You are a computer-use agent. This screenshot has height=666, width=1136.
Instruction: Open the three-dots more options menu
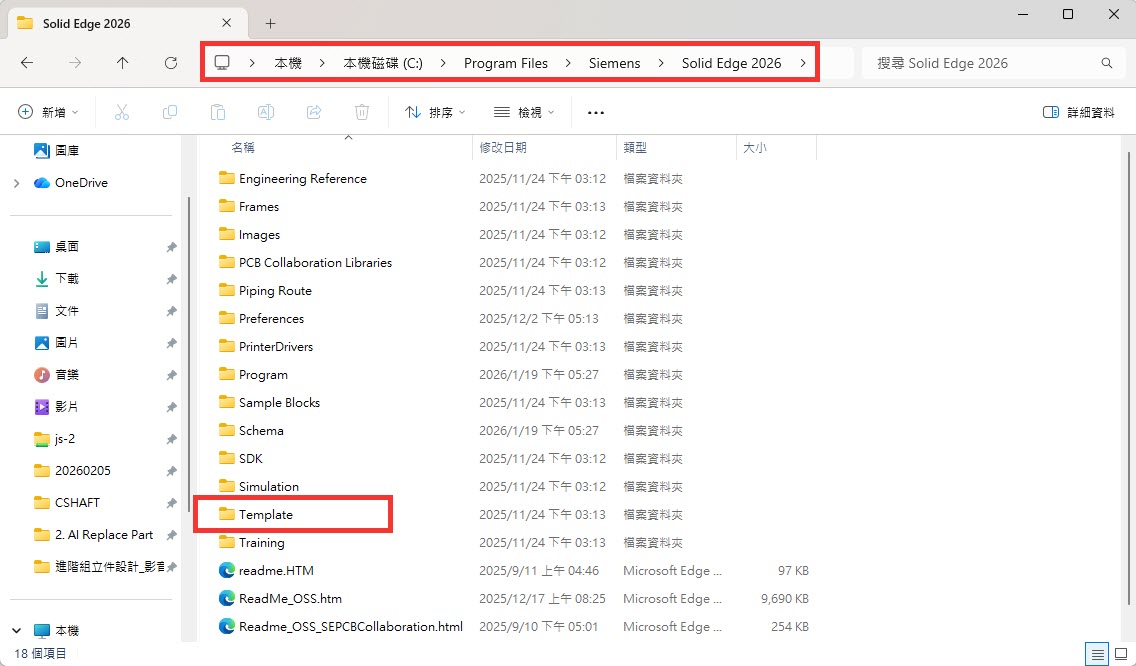(x=596, y=112)
